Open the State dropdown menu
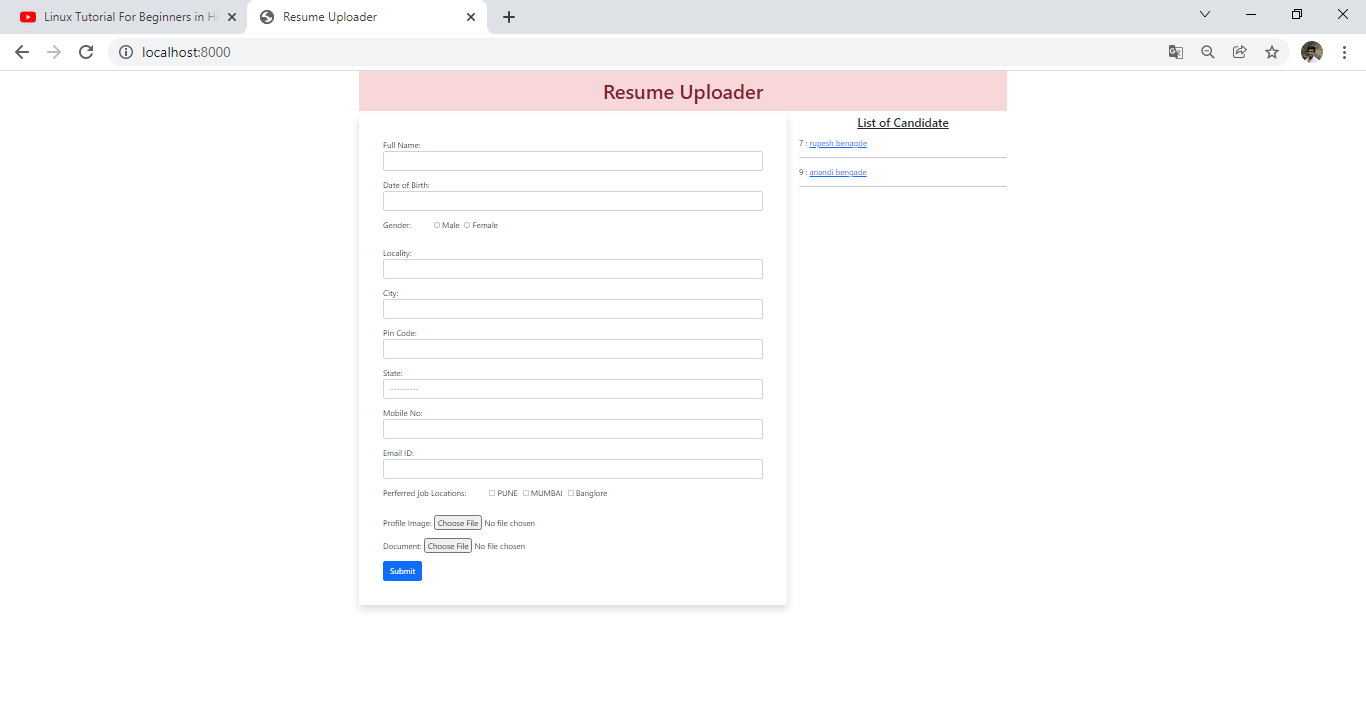This screenshot has width=1366, height=728. (572, 388)
